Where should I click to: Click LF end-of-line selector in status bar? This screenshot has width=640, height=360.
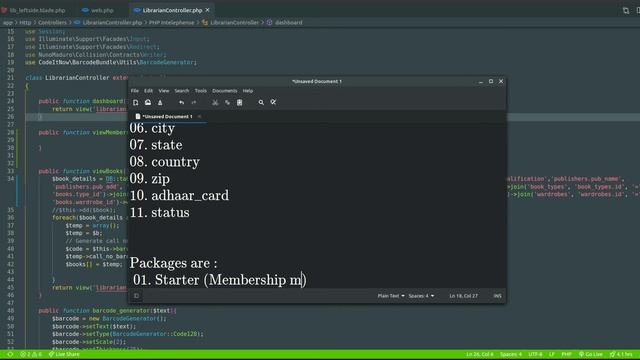coord(551,354)
